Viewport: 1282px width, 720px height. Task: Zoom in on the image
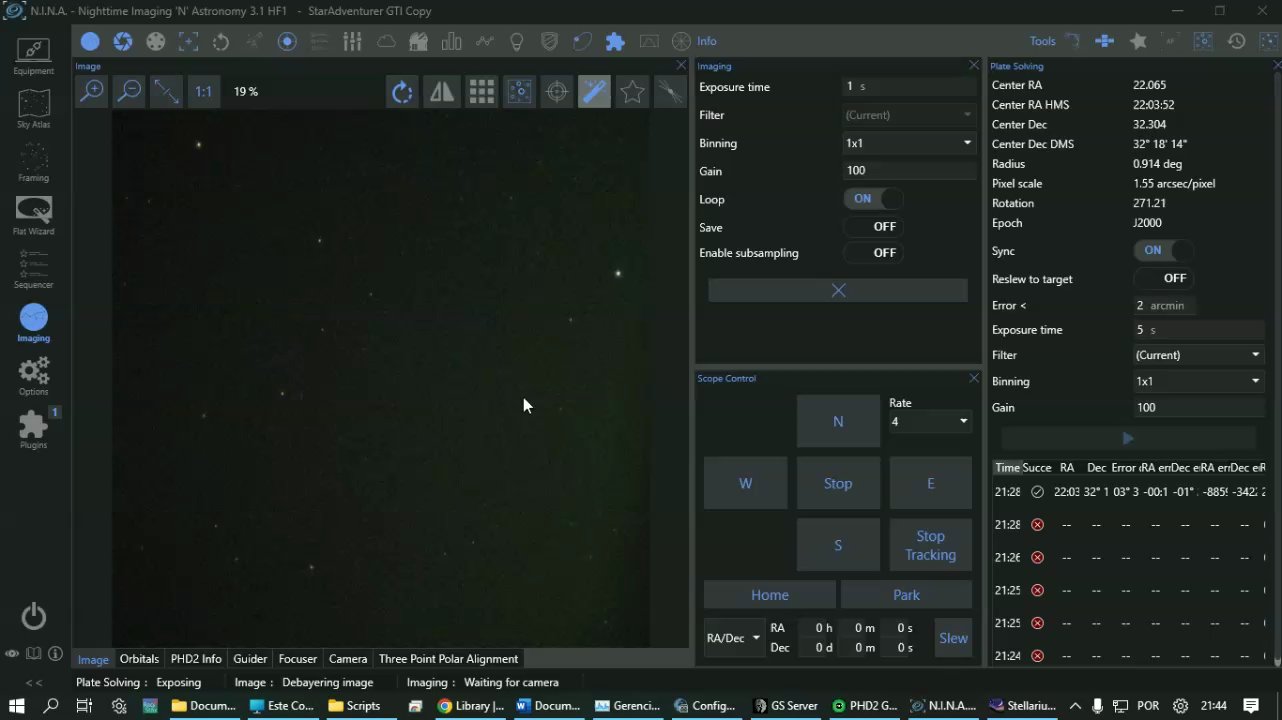coord(92,91)
